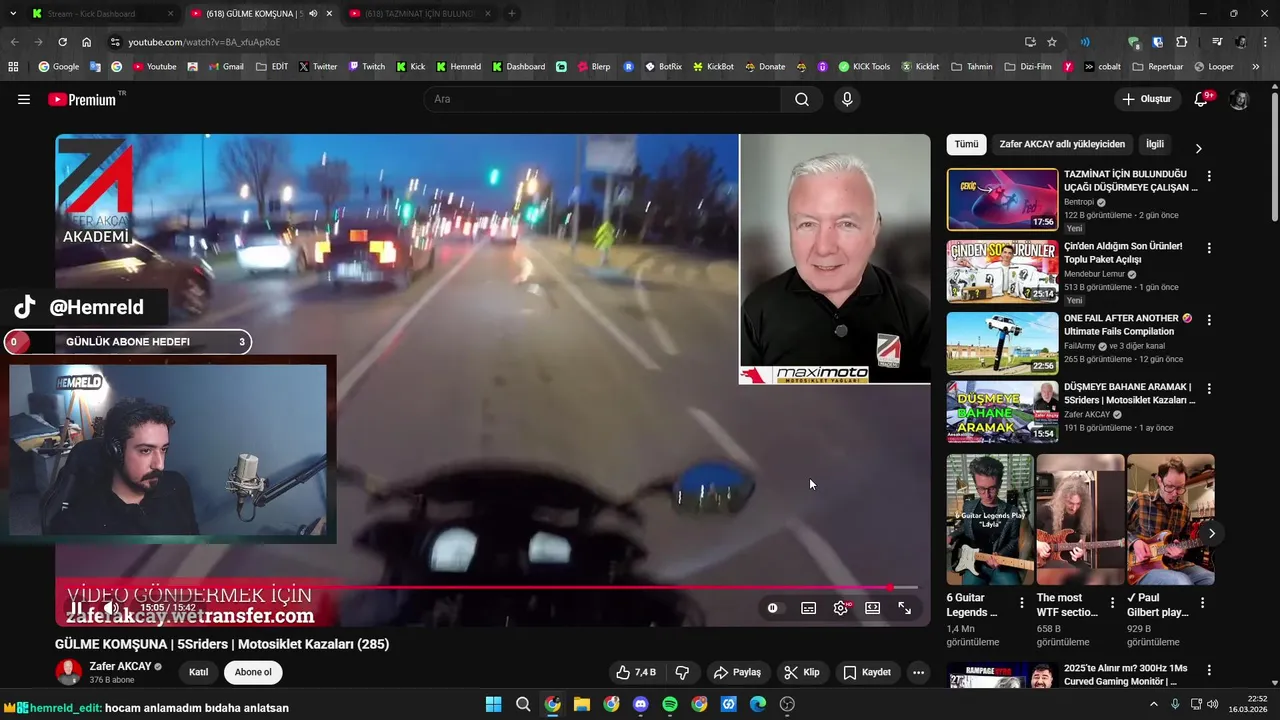Open options for '6 Guitar Legends' short
The height and width of the screenshot is (720, 1280).
click(x=1021, y=603)
